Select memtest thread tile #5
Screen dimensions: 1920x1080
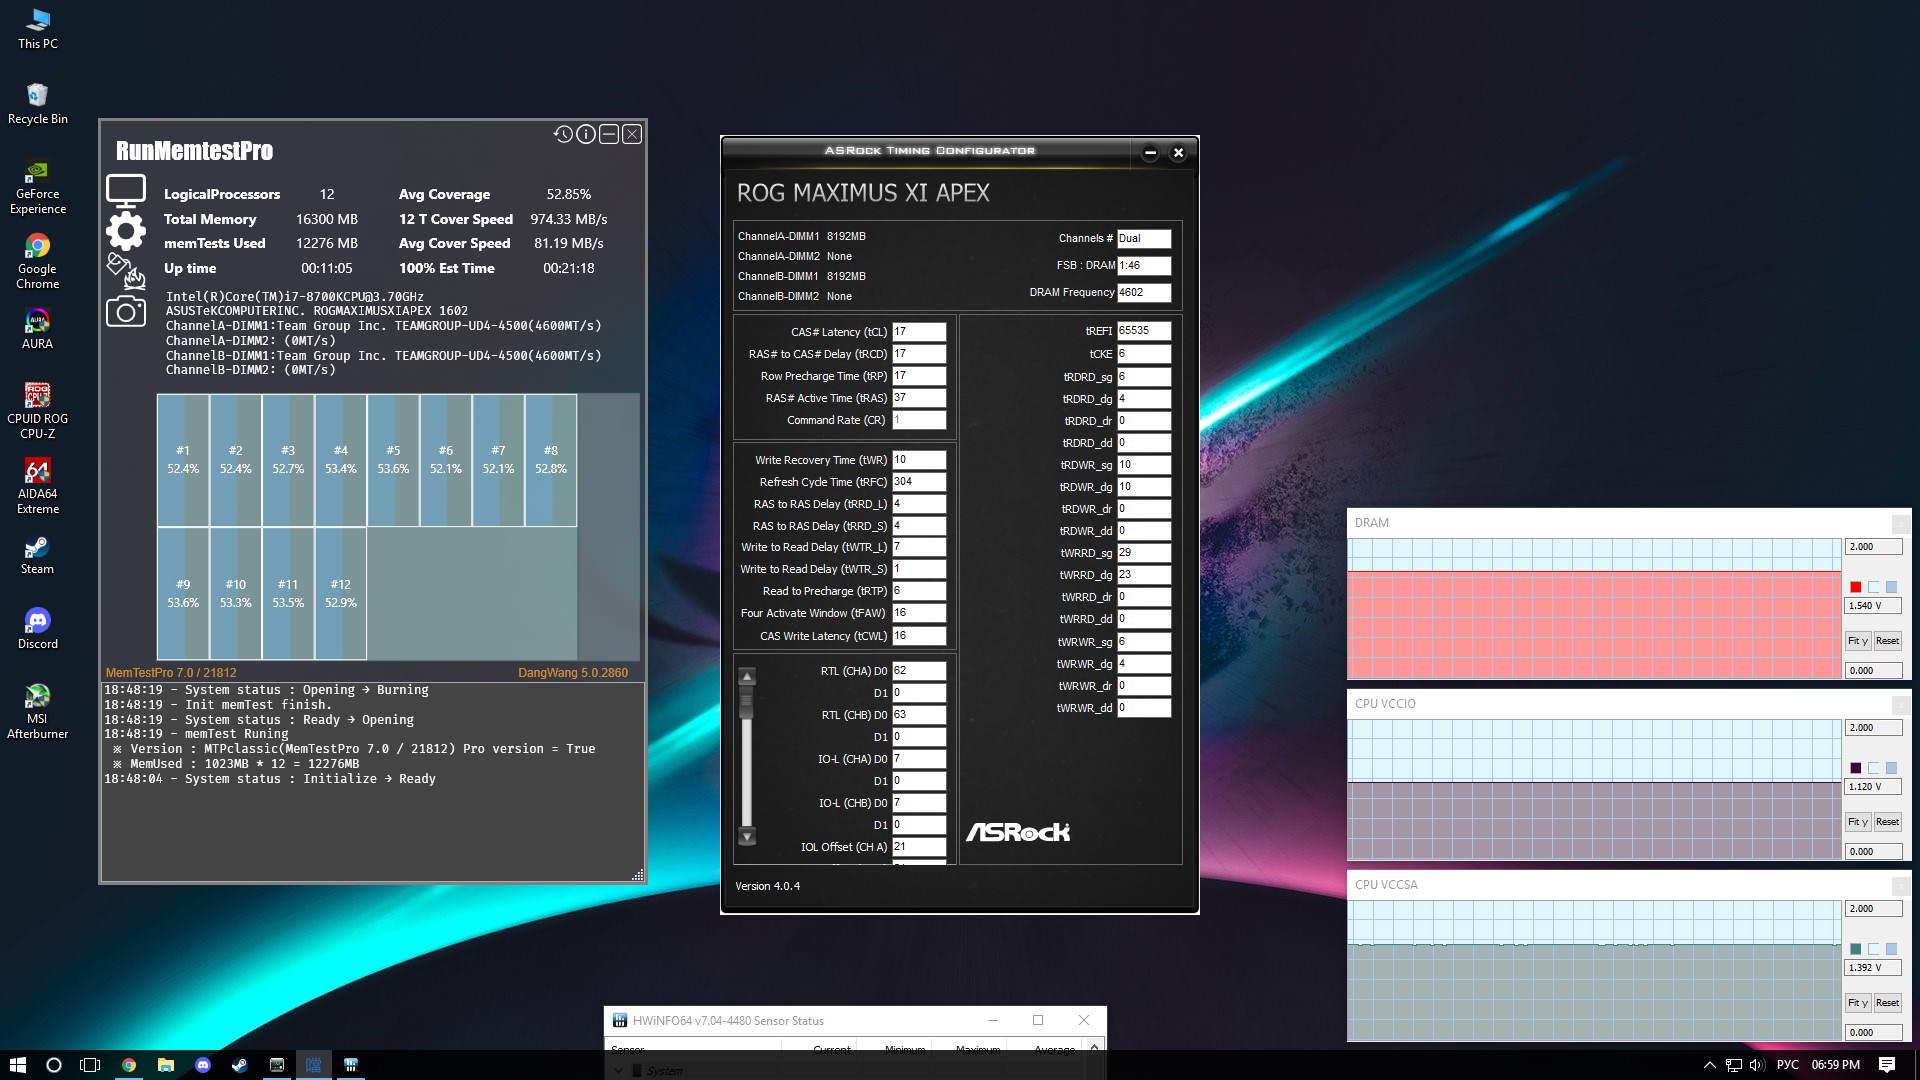393,460
